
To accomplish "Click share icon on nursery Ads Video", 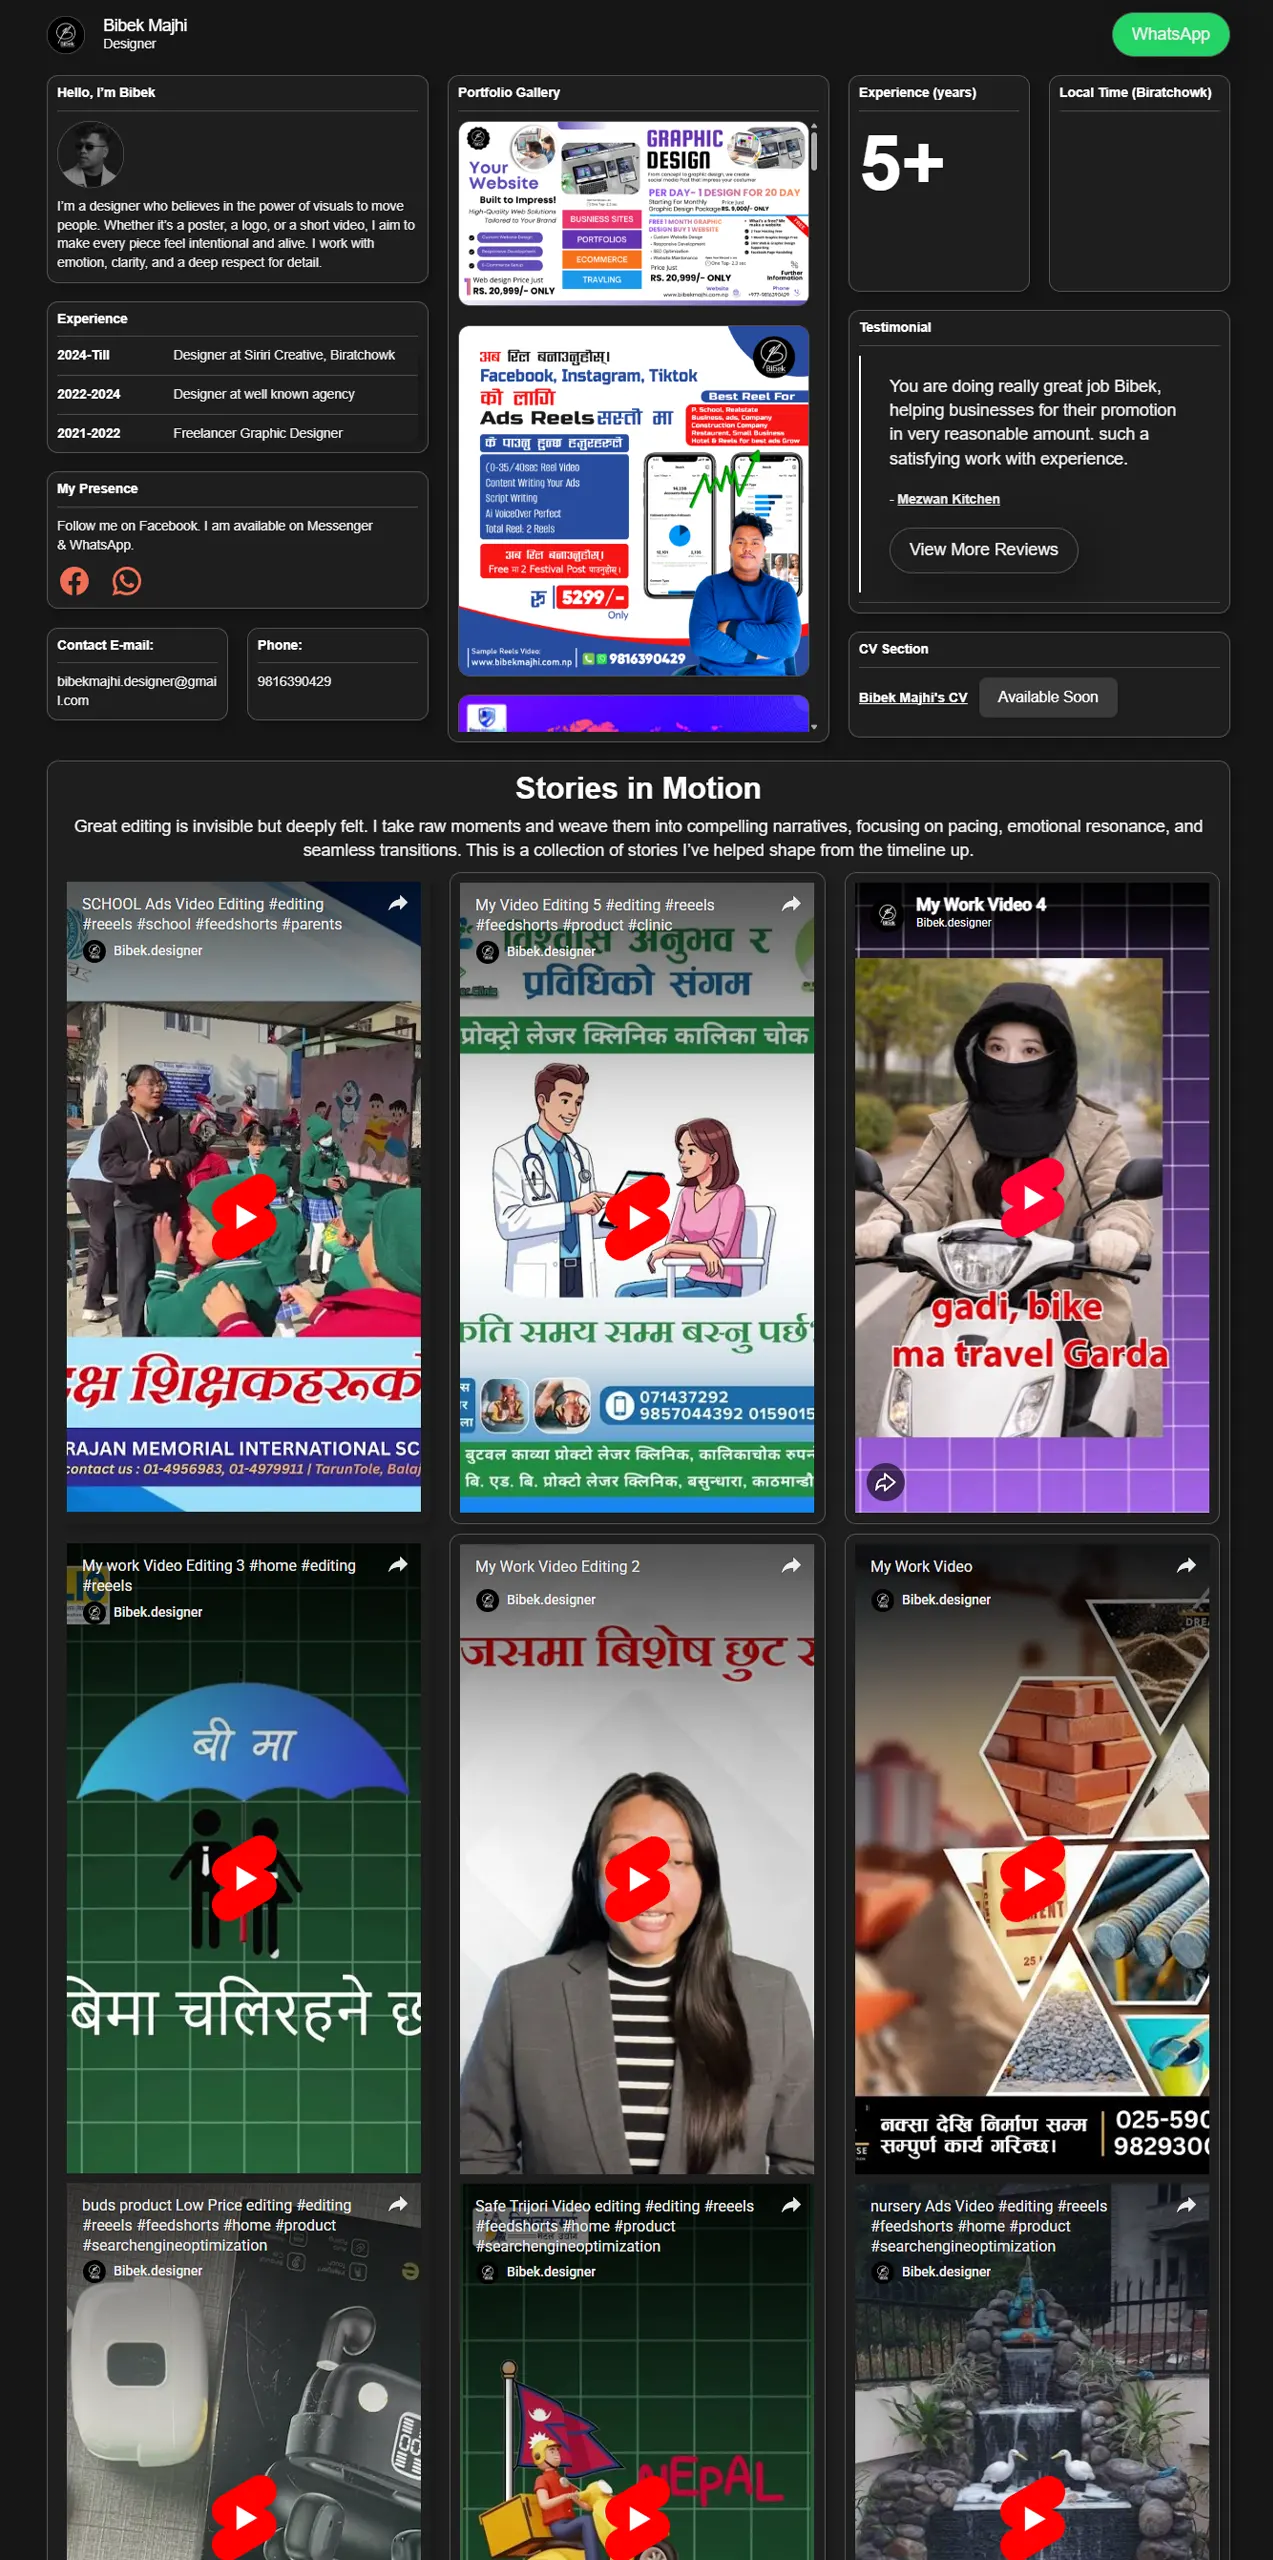I will pos(1186,2205).
